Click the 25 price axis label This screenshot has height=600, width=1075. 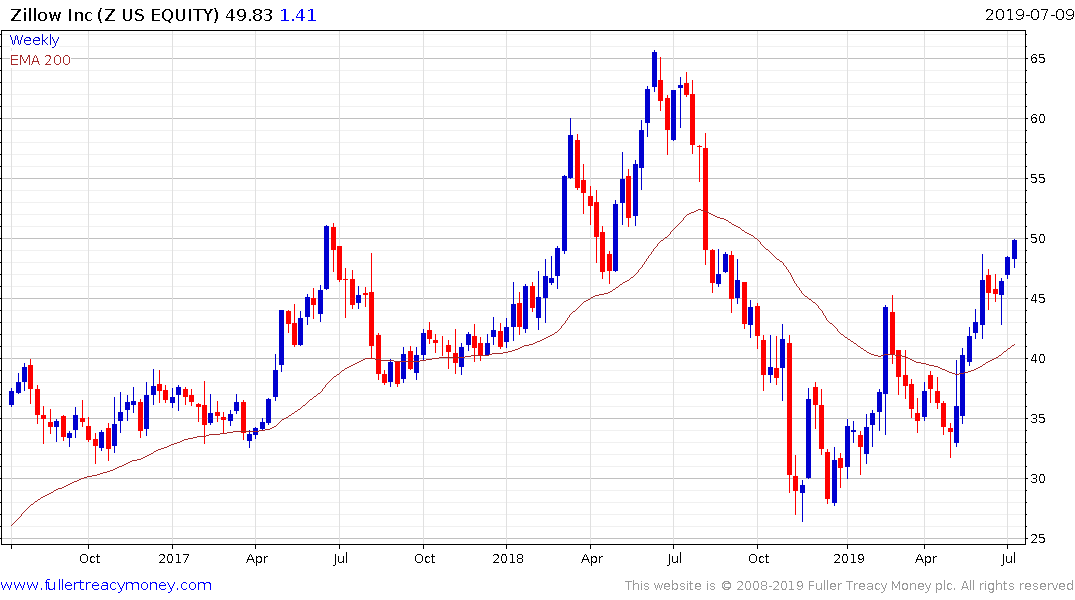point(1038,539)
